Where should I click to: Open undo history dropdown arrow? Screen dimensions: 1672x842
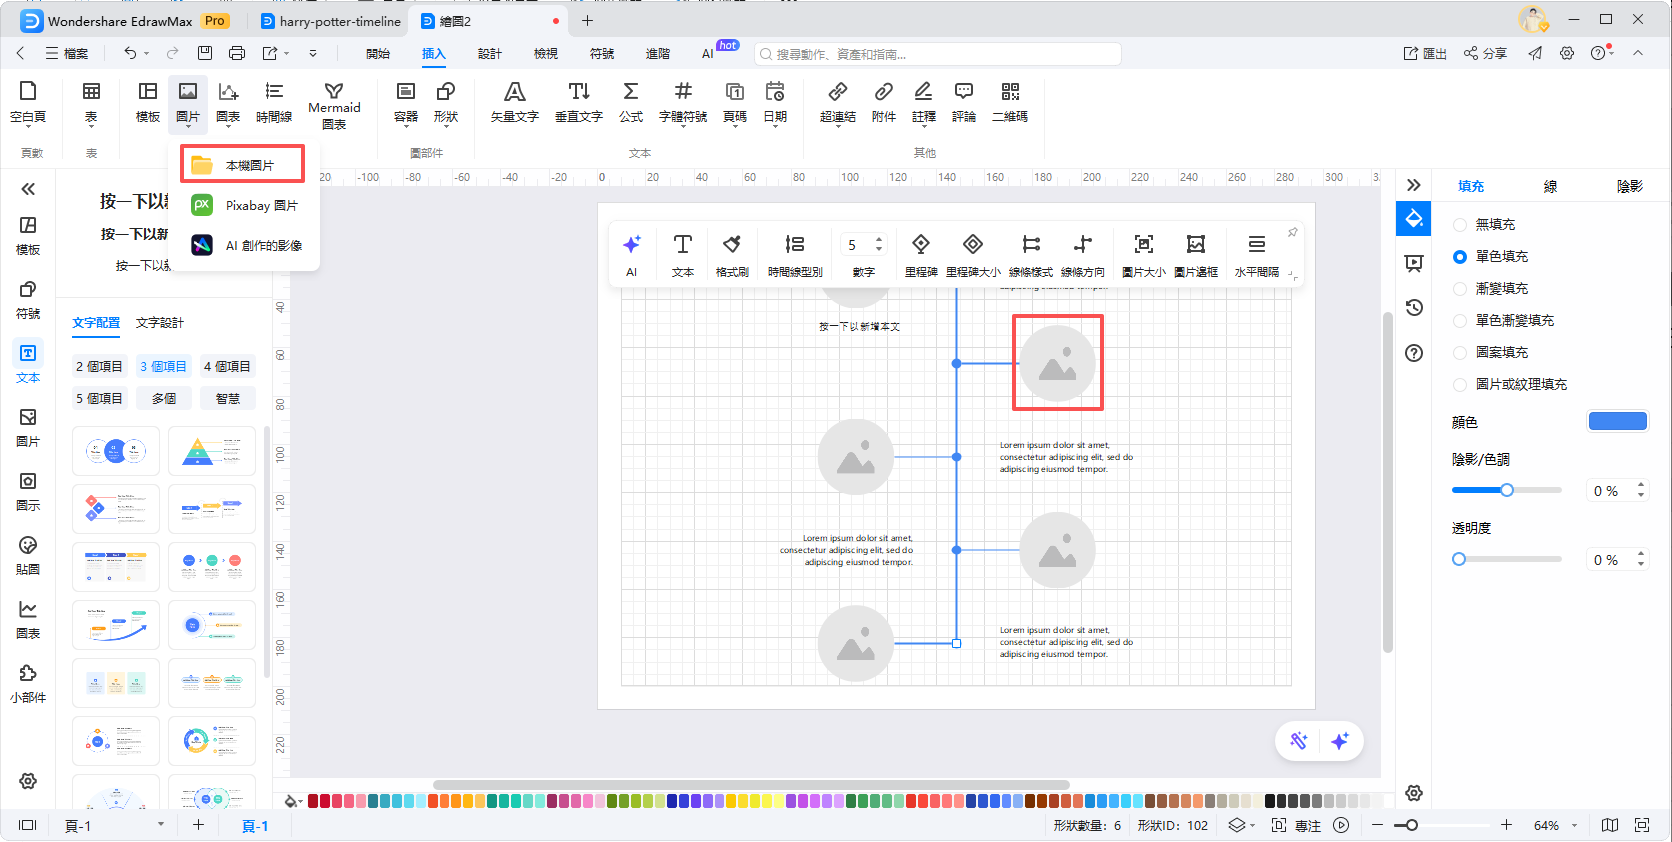pyautogui.click(x=147, y=54)
